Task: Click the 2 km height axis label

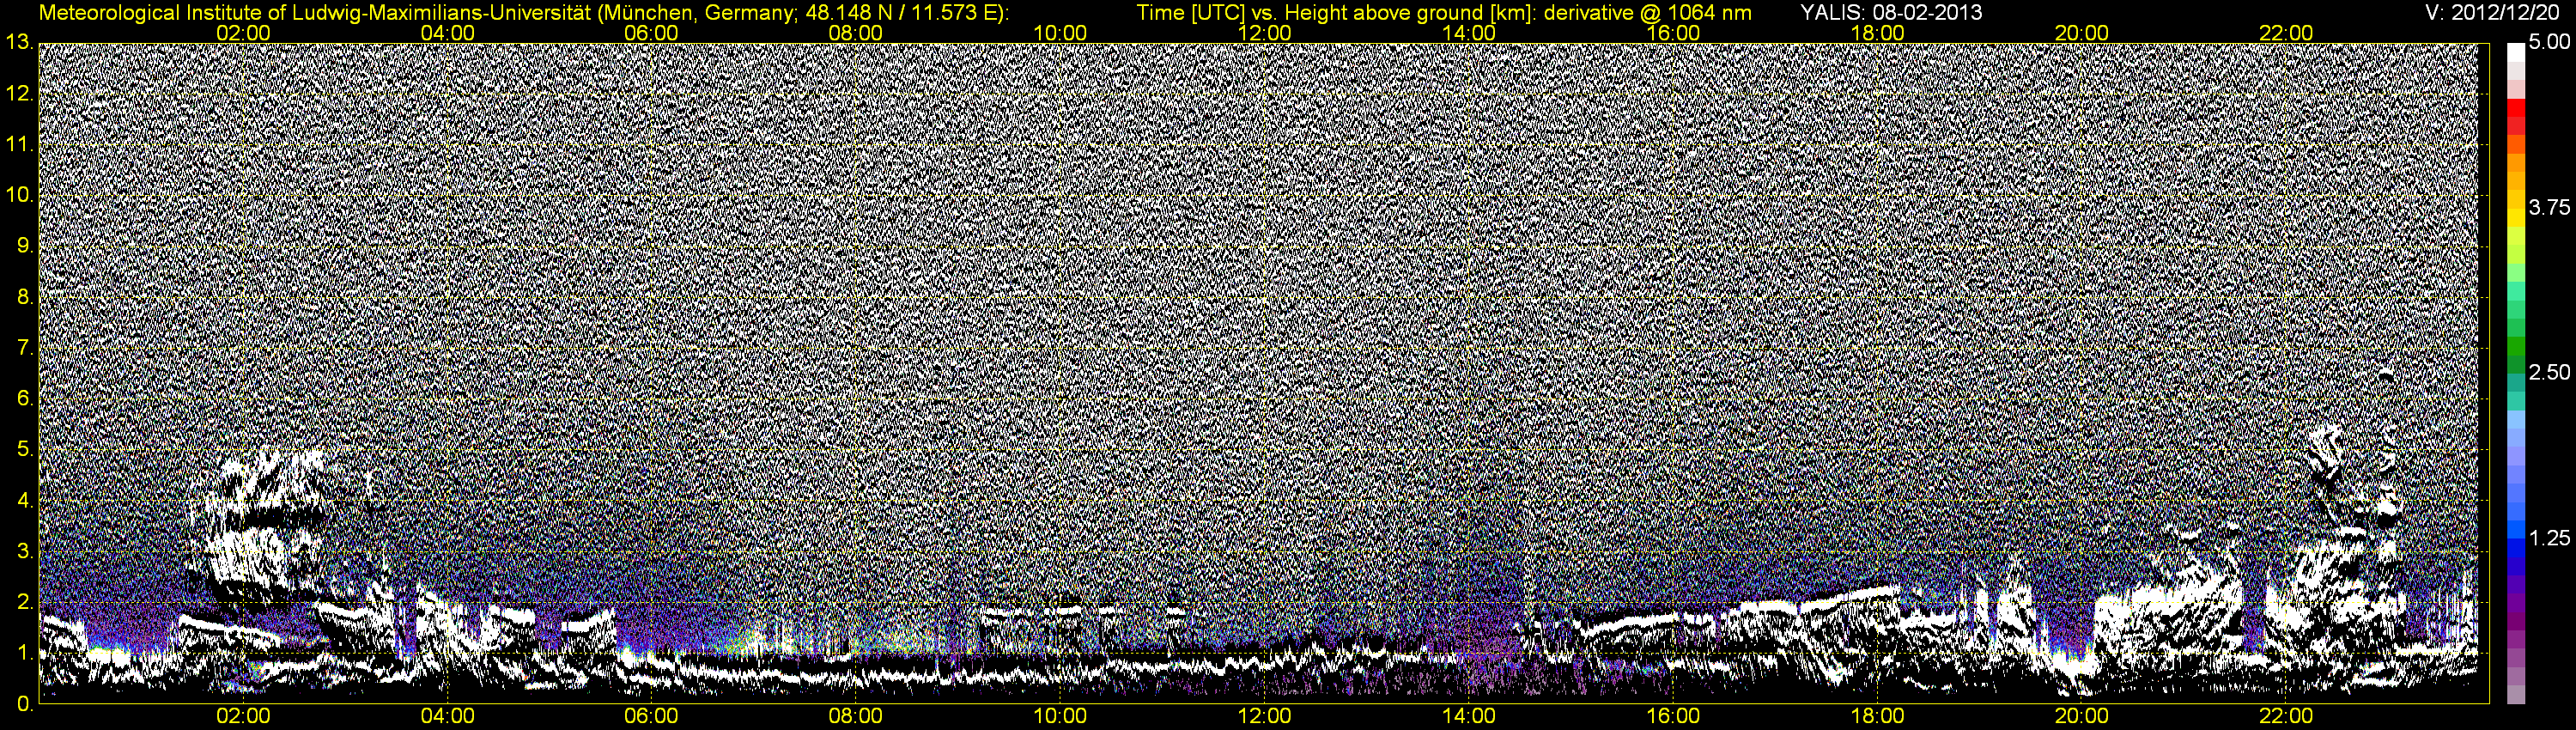Action: pos(24,603)
